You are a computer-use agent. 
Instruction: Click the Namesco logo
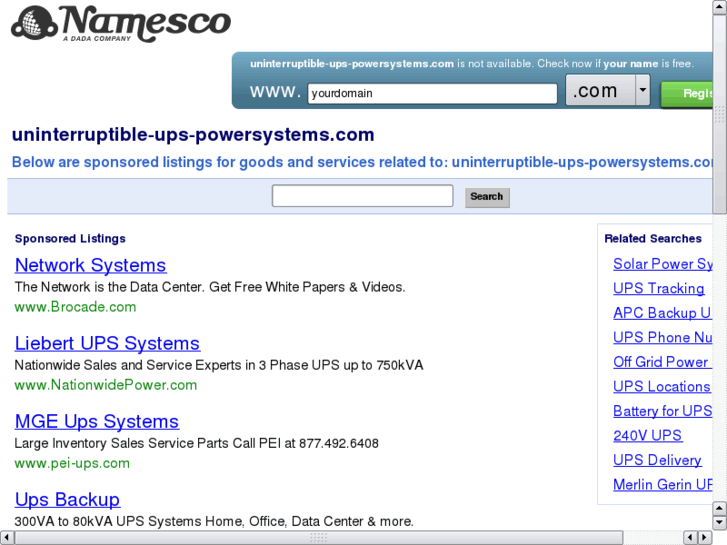tap(121, 24)
